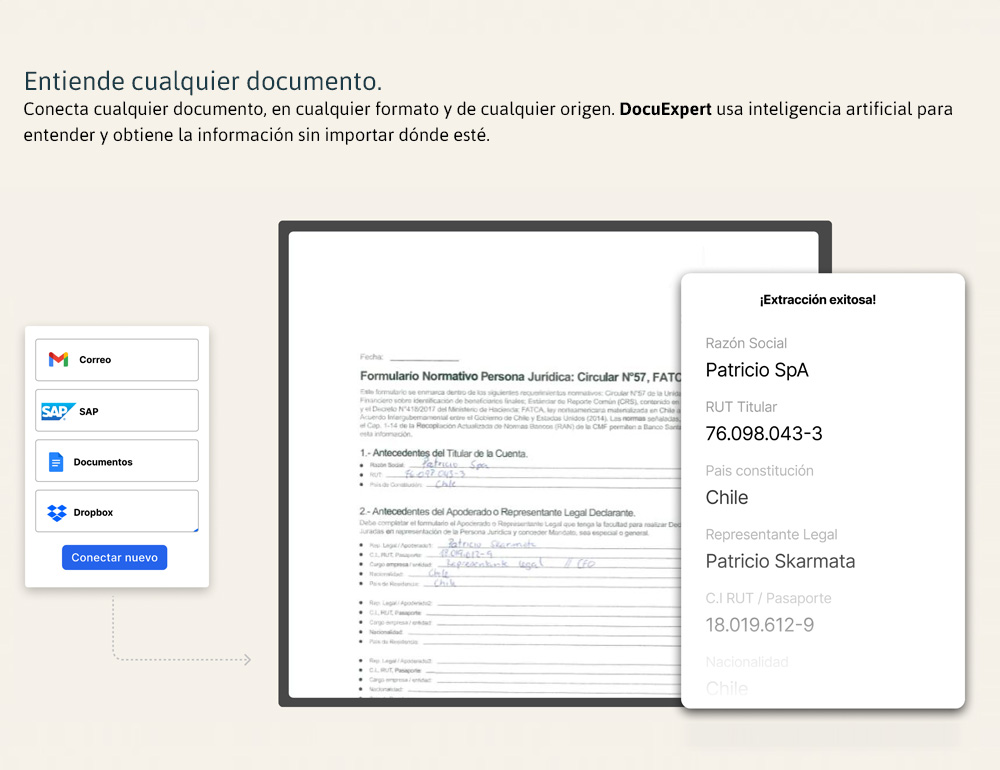Viewport: 1000px width, 770px height.
Task: Select Chile under País constitución
Action: [727, 498]
